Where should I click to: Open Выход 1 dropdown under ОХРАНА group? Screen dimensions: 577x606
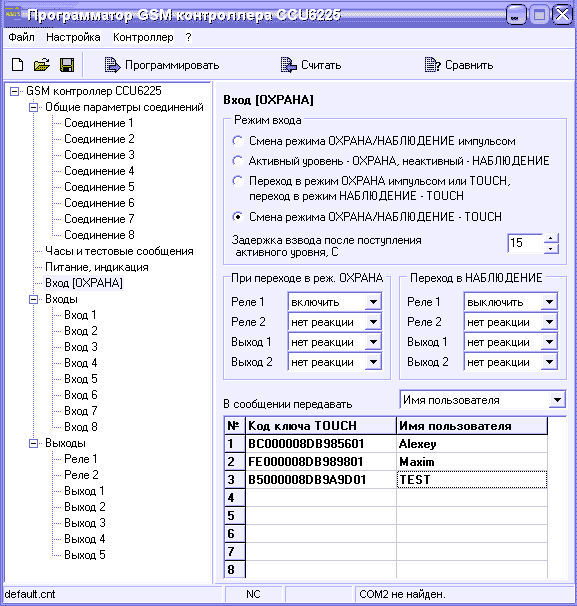click(373, 342)
